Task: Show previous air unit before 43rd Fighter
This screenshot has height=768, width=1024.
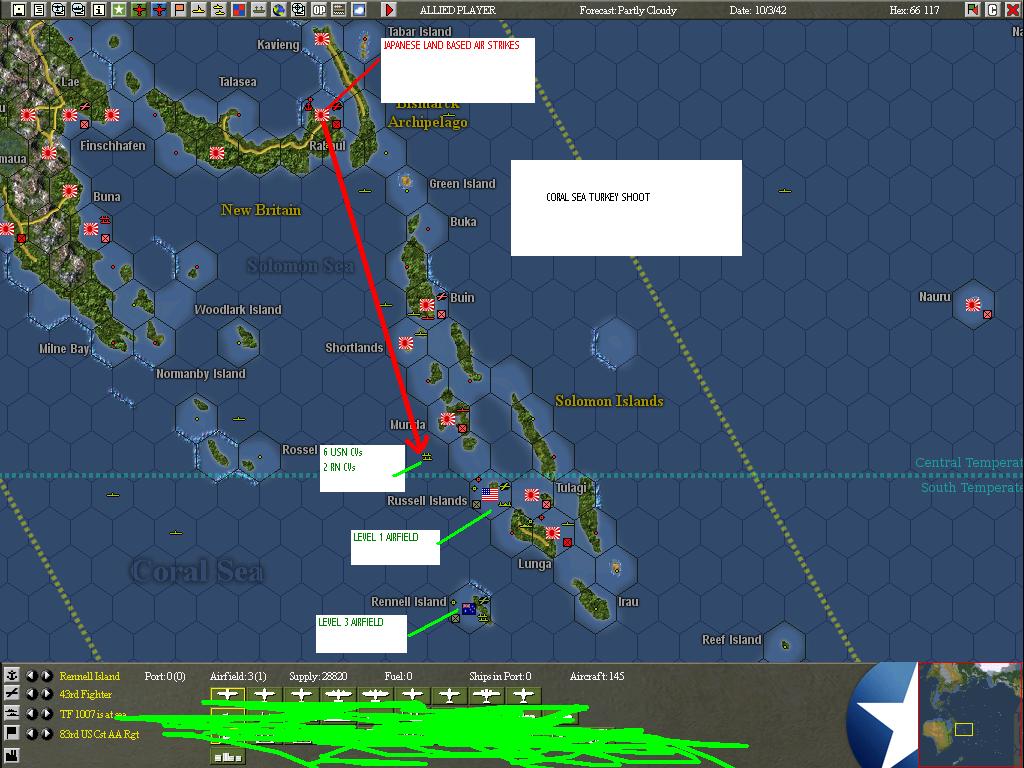Action: coord(31,694)
